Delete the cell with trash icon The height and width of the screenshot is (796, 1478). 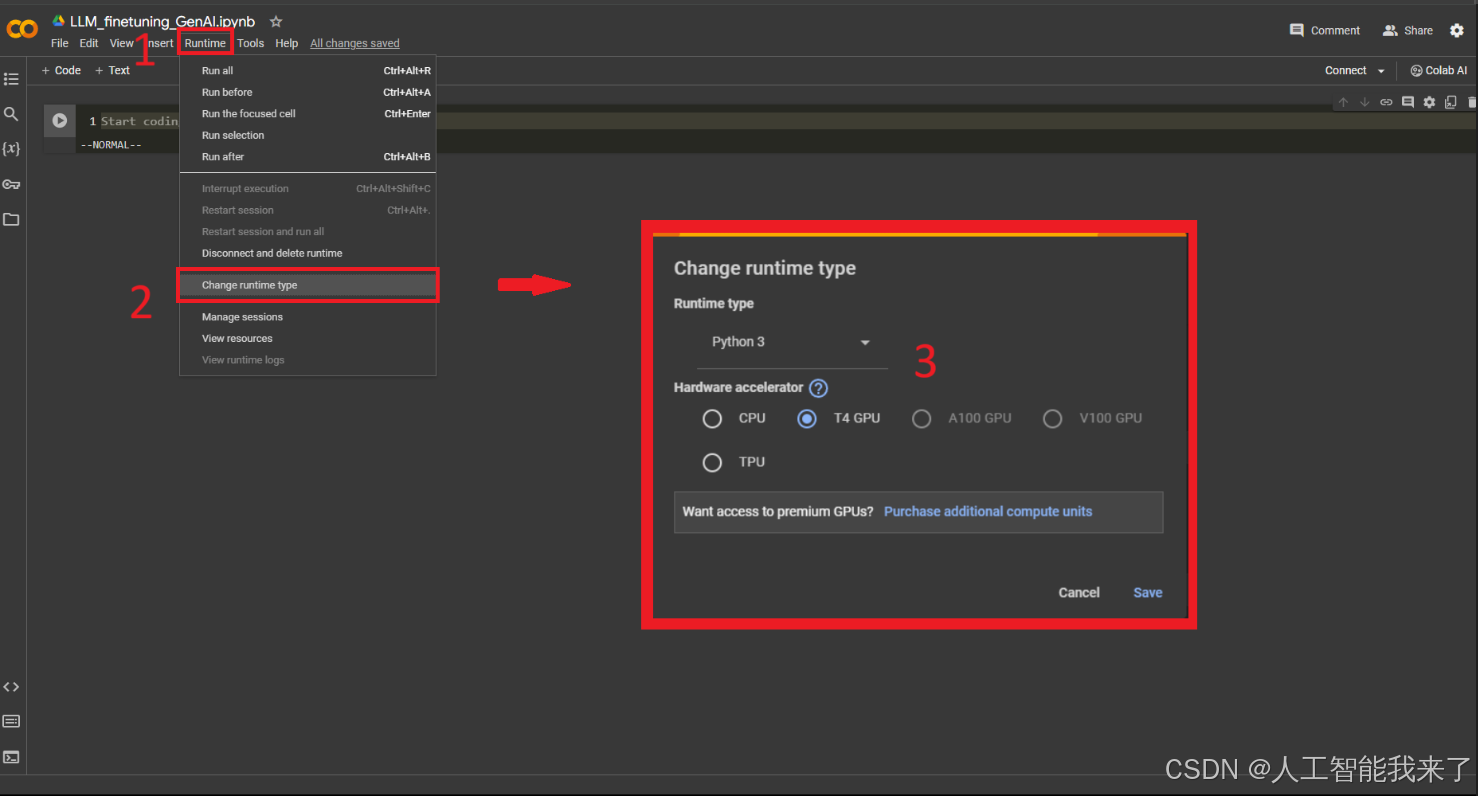tap(1472, 102)
